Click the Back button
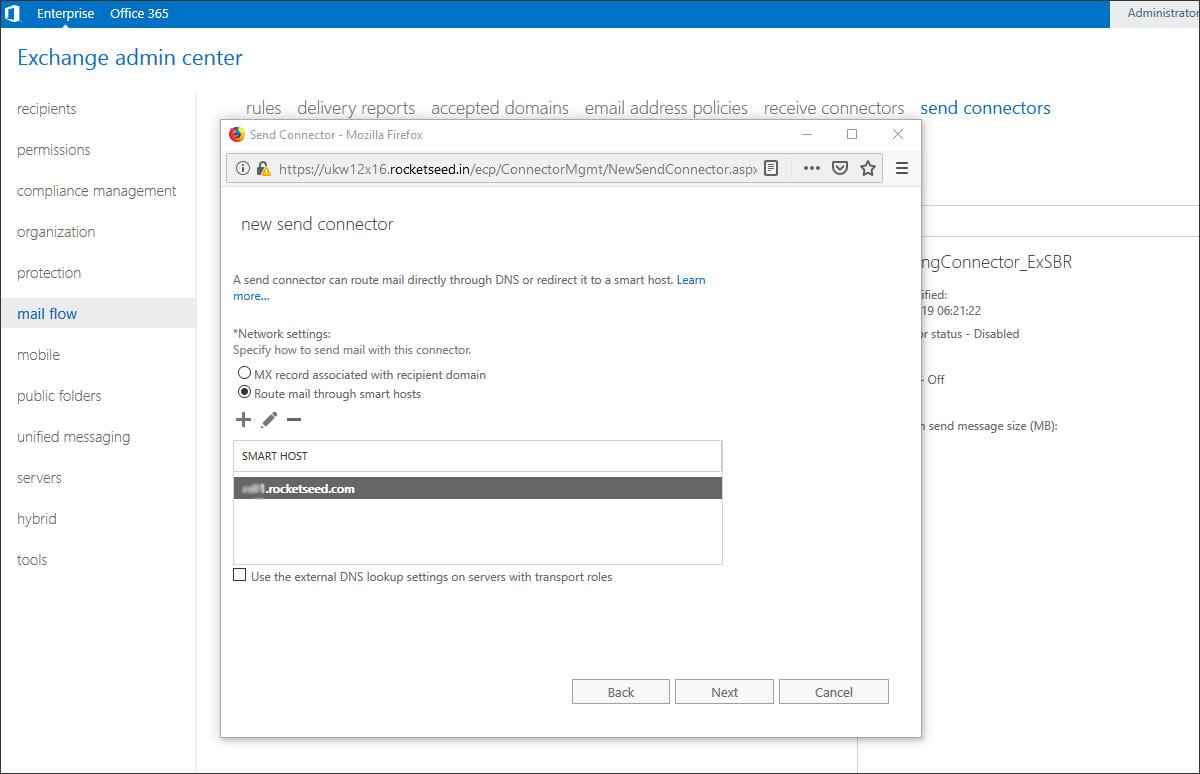1200x774 pixels. tap(621, 692)
